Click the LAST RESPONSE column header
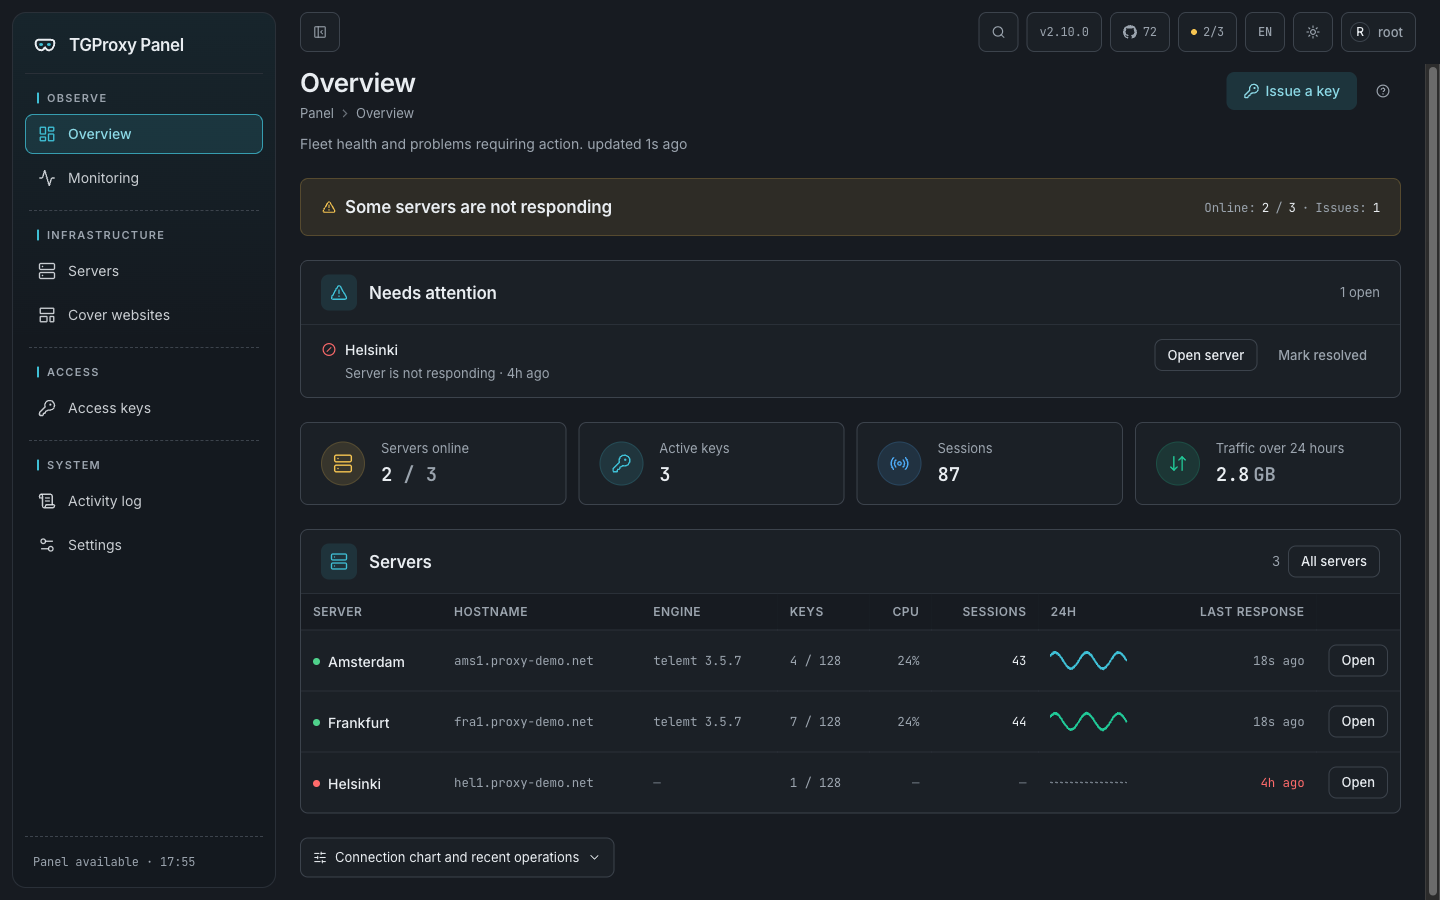This screenshot has width=1440, height=900. 1252,612
